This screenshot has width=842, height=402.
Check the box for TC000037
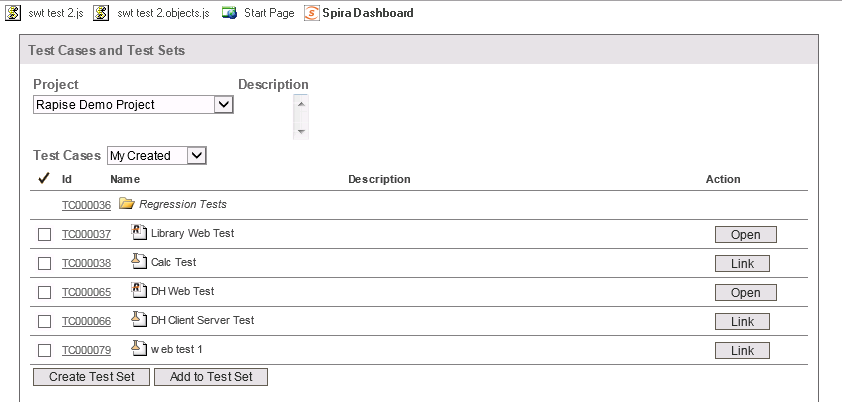(x=44, y=235)
